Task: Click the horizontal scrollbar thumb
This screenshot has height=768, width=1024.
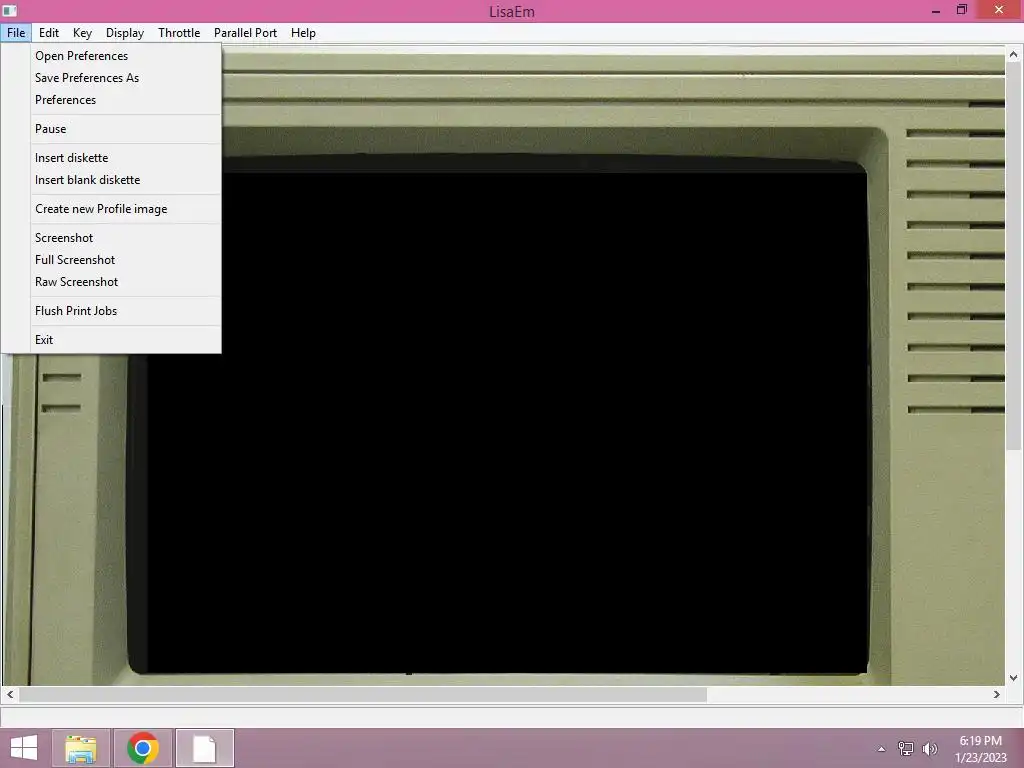Action: pos(363,694)
